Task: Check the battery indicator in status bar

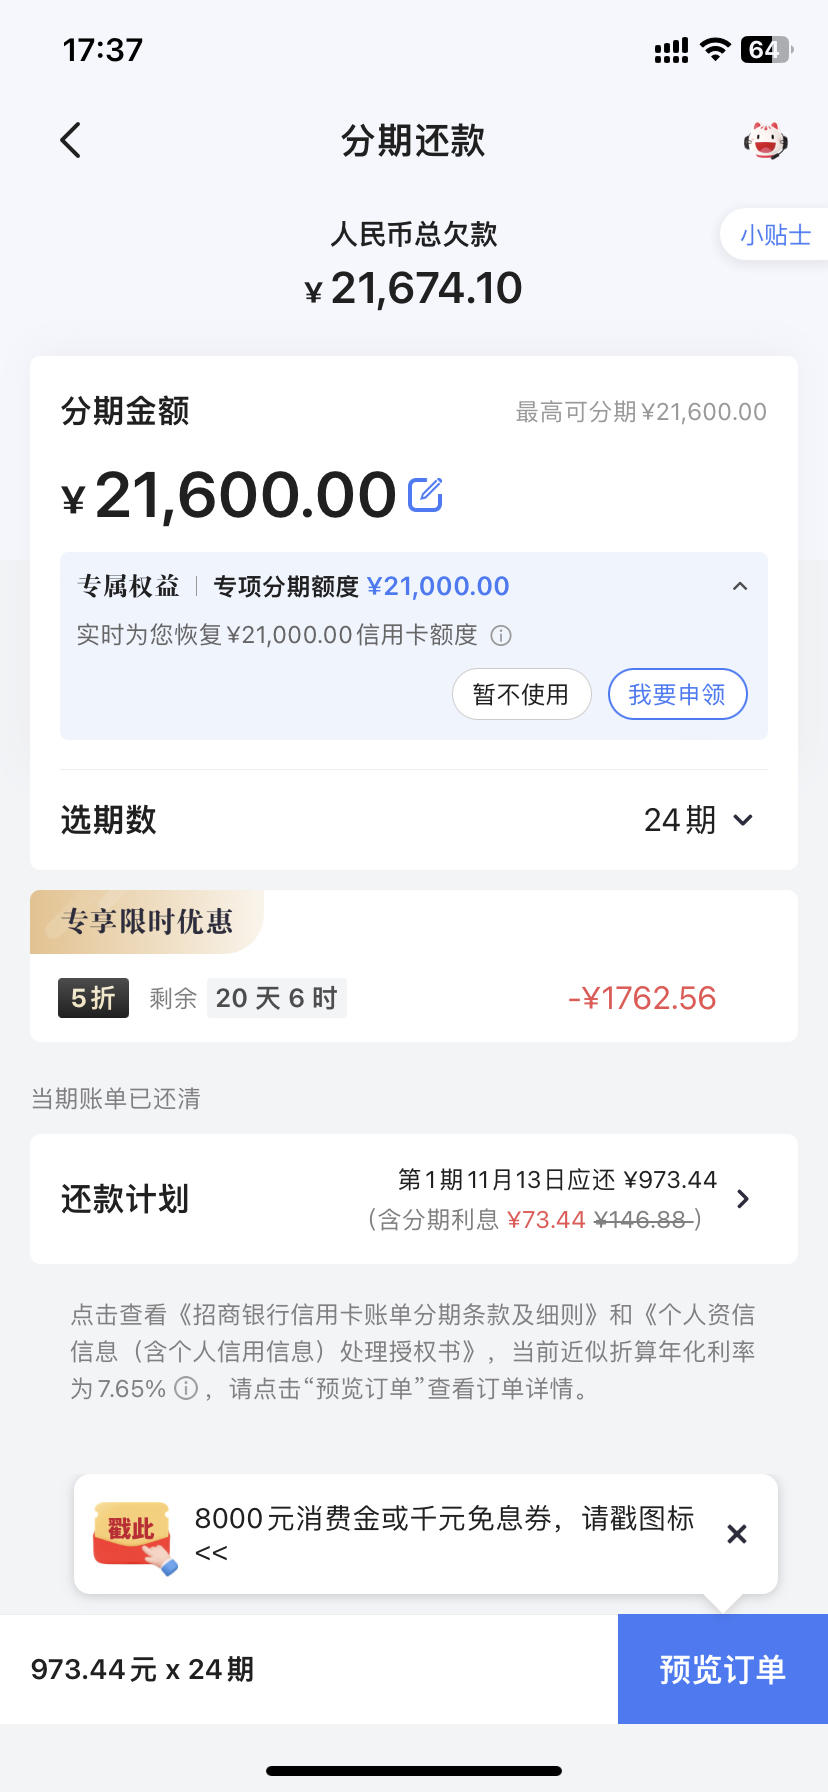Action: (766, 50)
